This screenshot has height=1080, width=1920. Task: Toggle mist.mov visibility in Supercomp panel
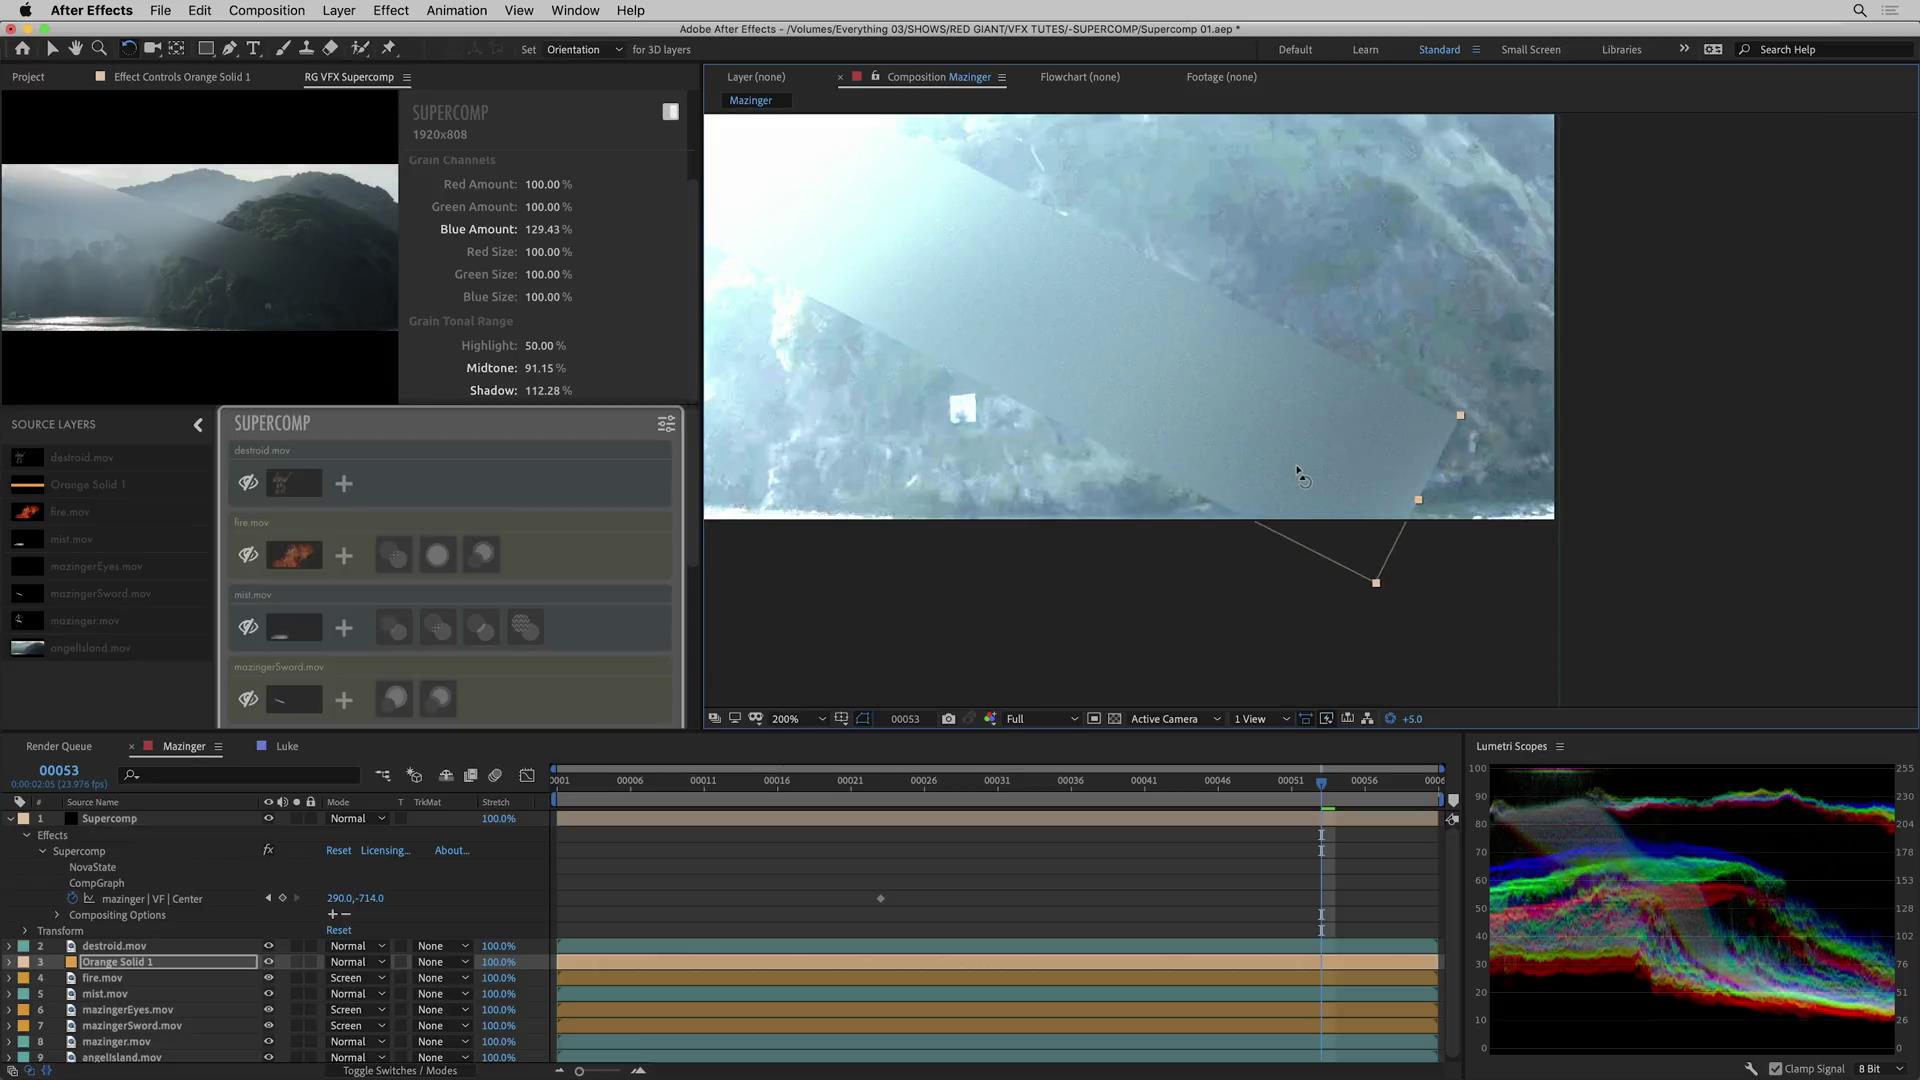click(x=248, y=628)
